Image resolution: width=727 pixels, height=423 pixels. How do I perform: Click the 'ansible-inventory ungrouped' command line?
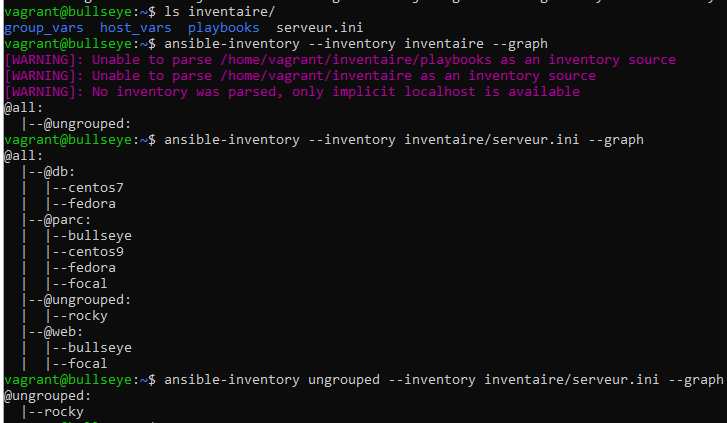[x=444, y=380]
